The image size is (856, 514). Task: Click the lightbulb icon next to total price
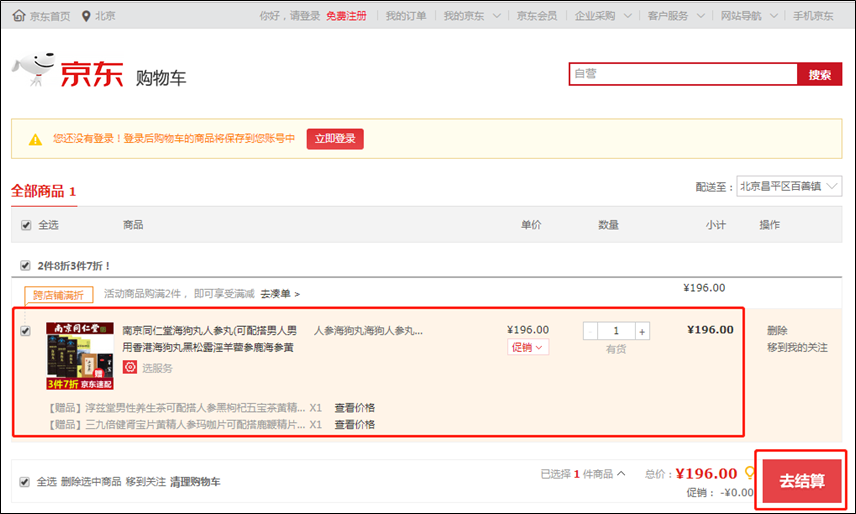(750, 473)
